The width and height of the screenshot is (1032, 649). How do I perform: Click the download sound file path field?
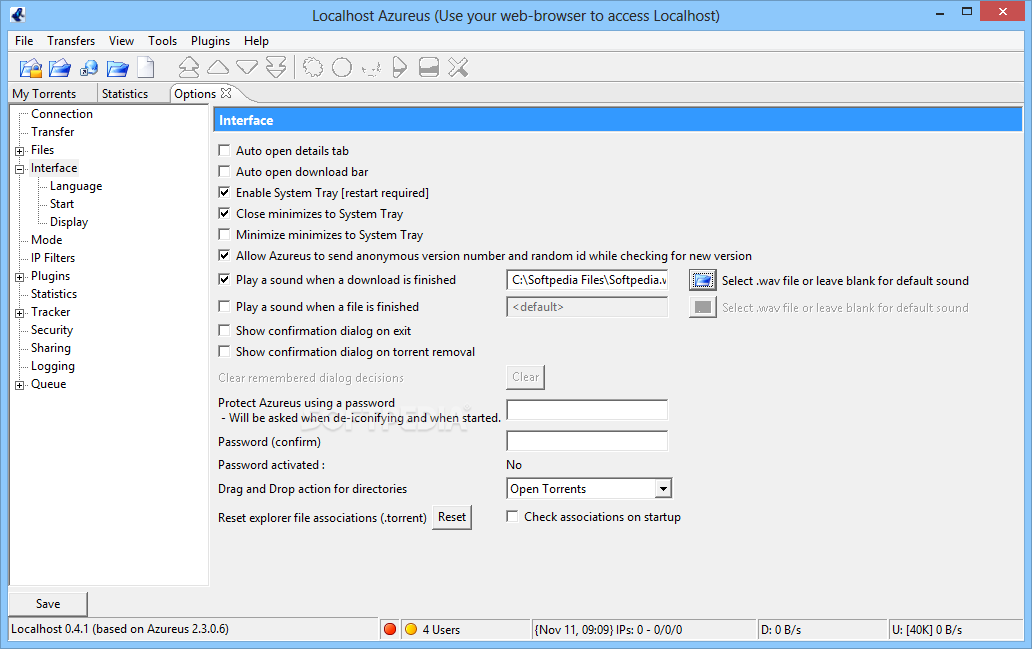point(587,280)
